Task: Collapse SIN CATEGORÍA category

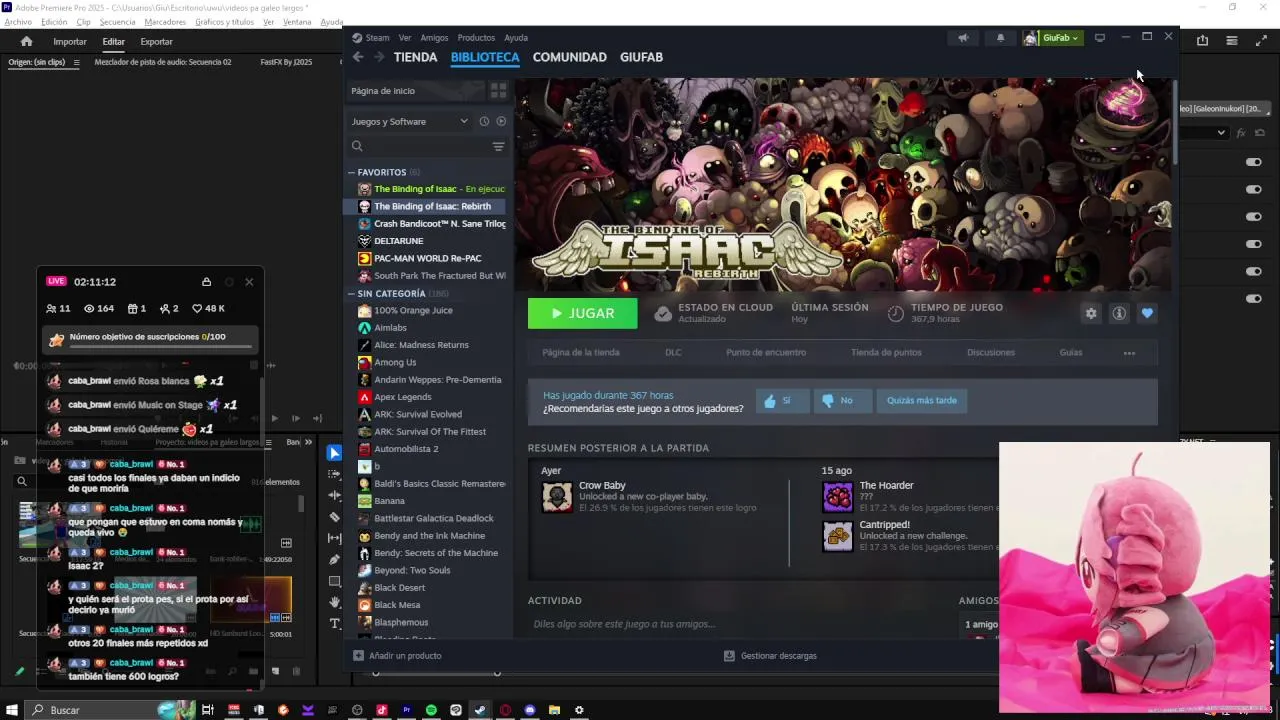Action: pos(352,294)
